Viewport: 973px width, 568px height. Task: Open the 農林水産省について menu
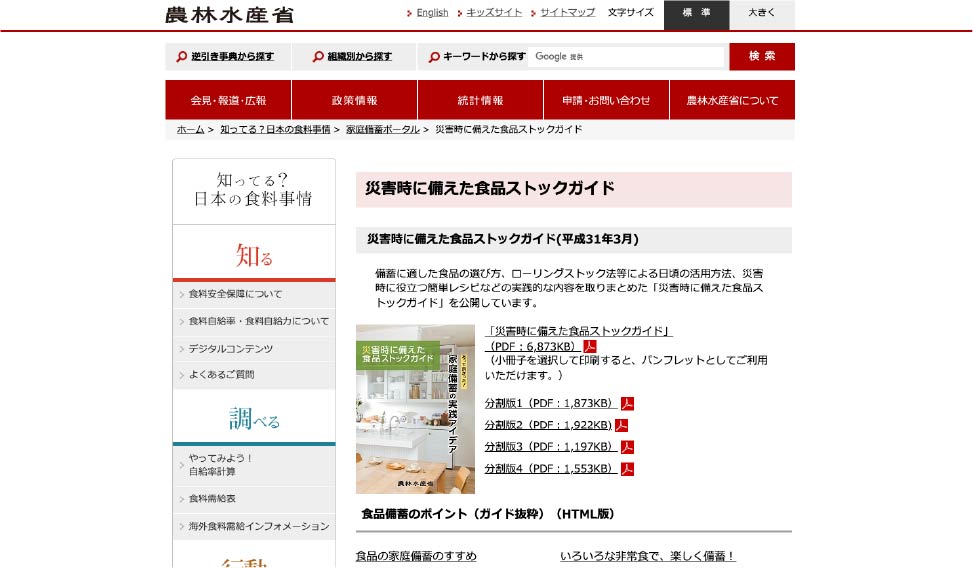732,100
